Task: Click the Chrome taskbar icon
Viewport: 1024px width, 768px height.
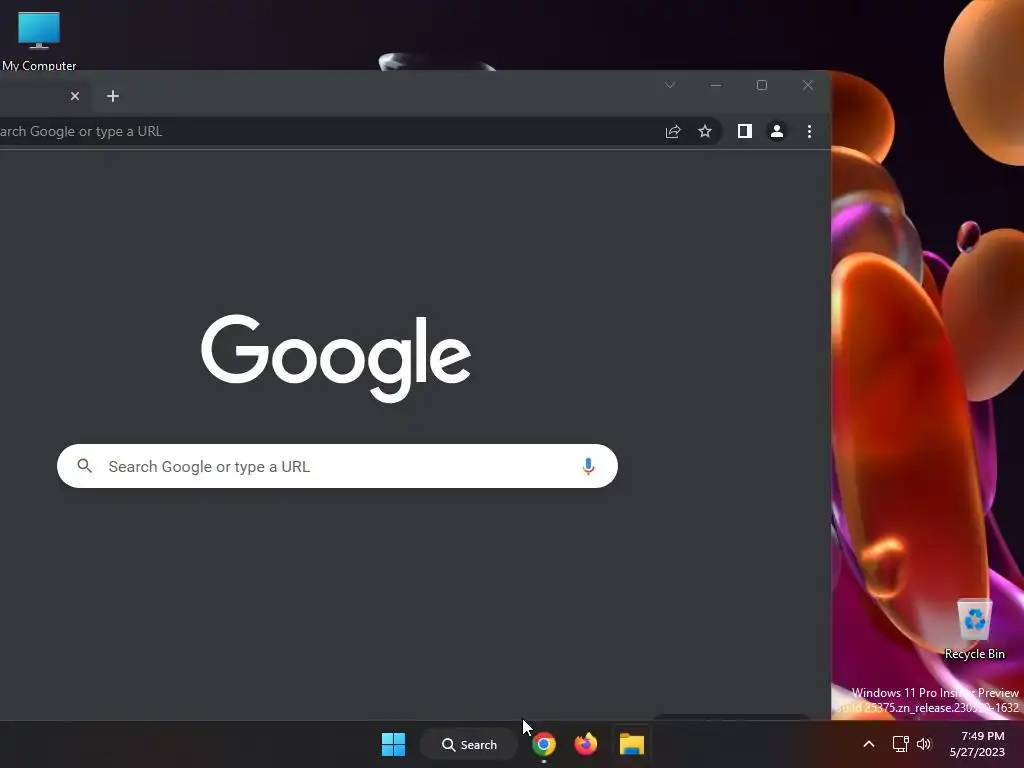Action: pyautogui.click(x=544, y=744)
